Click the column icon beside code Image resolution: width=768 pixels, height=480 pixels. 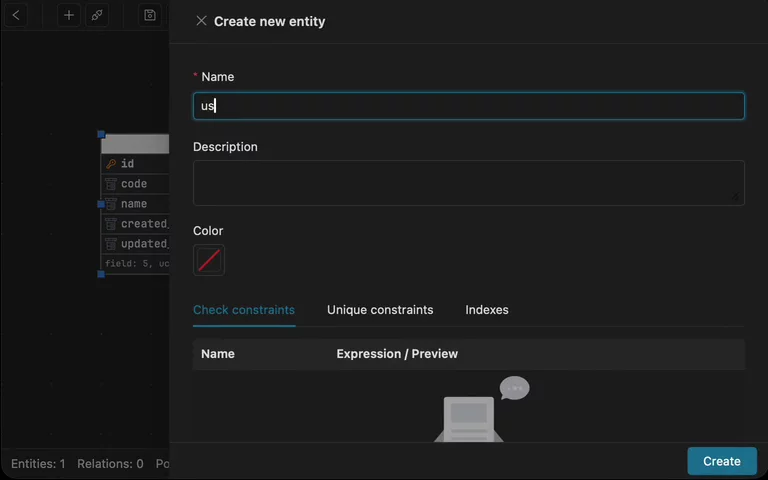pos(111,184)
